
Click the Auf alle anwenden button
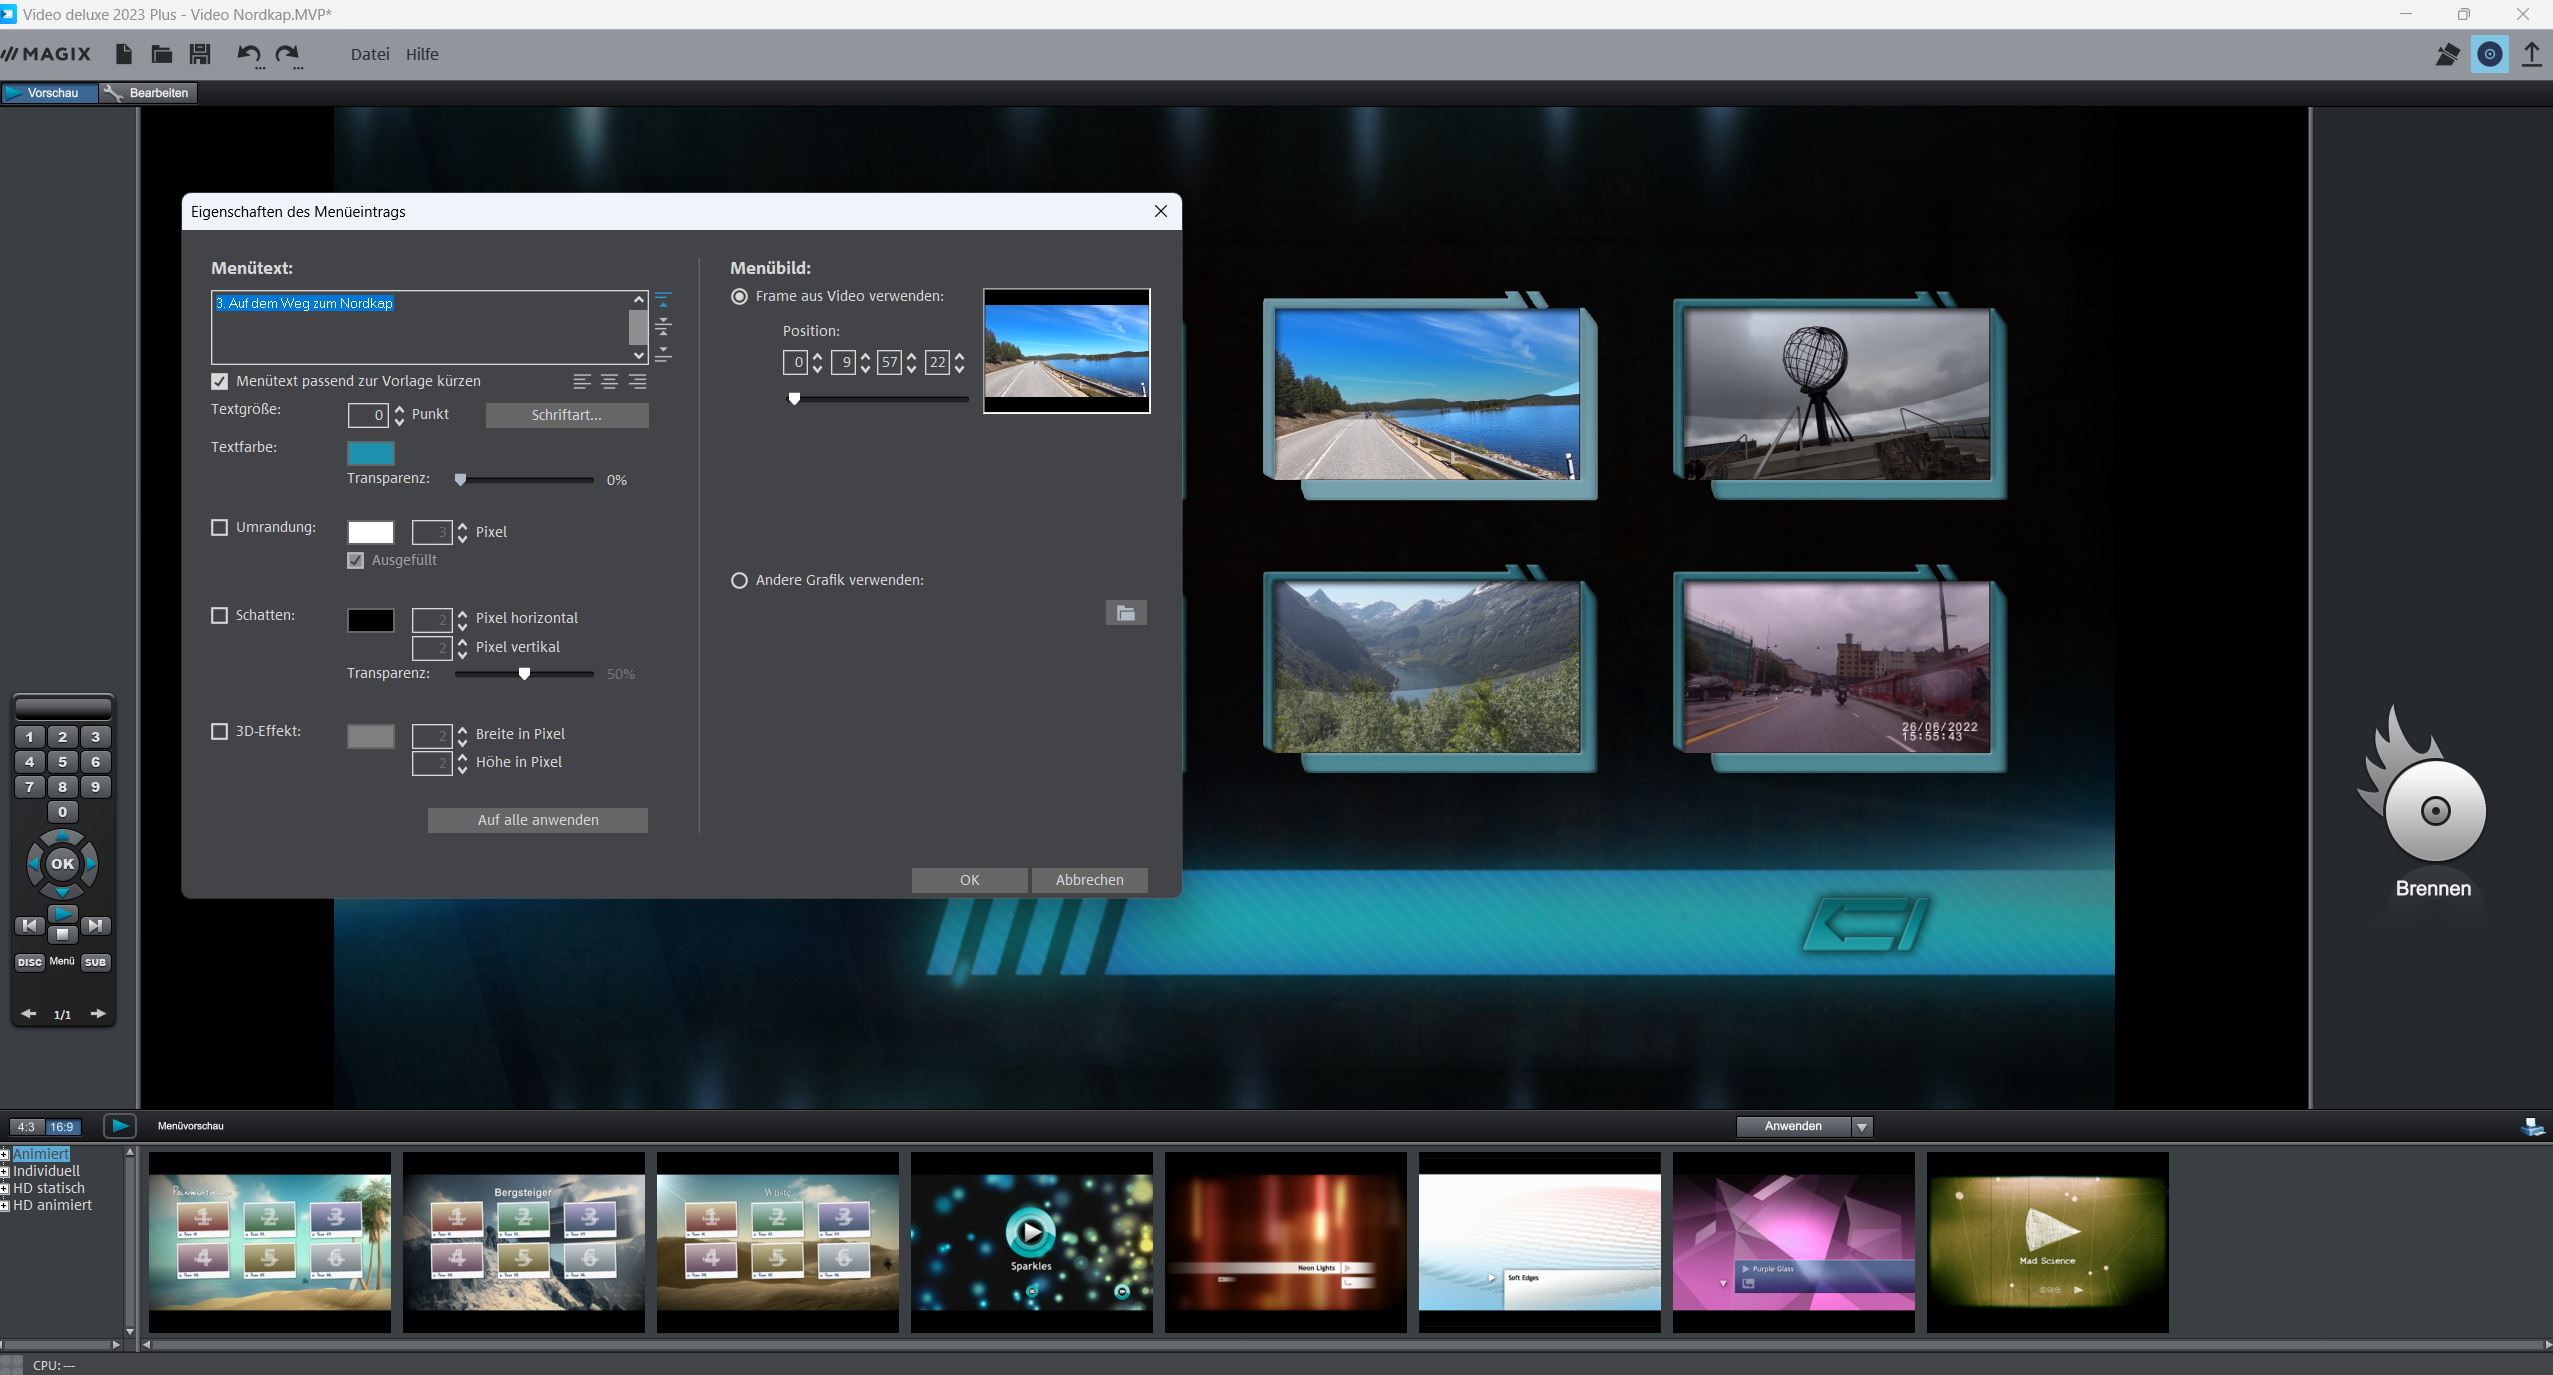click(537, 820)
